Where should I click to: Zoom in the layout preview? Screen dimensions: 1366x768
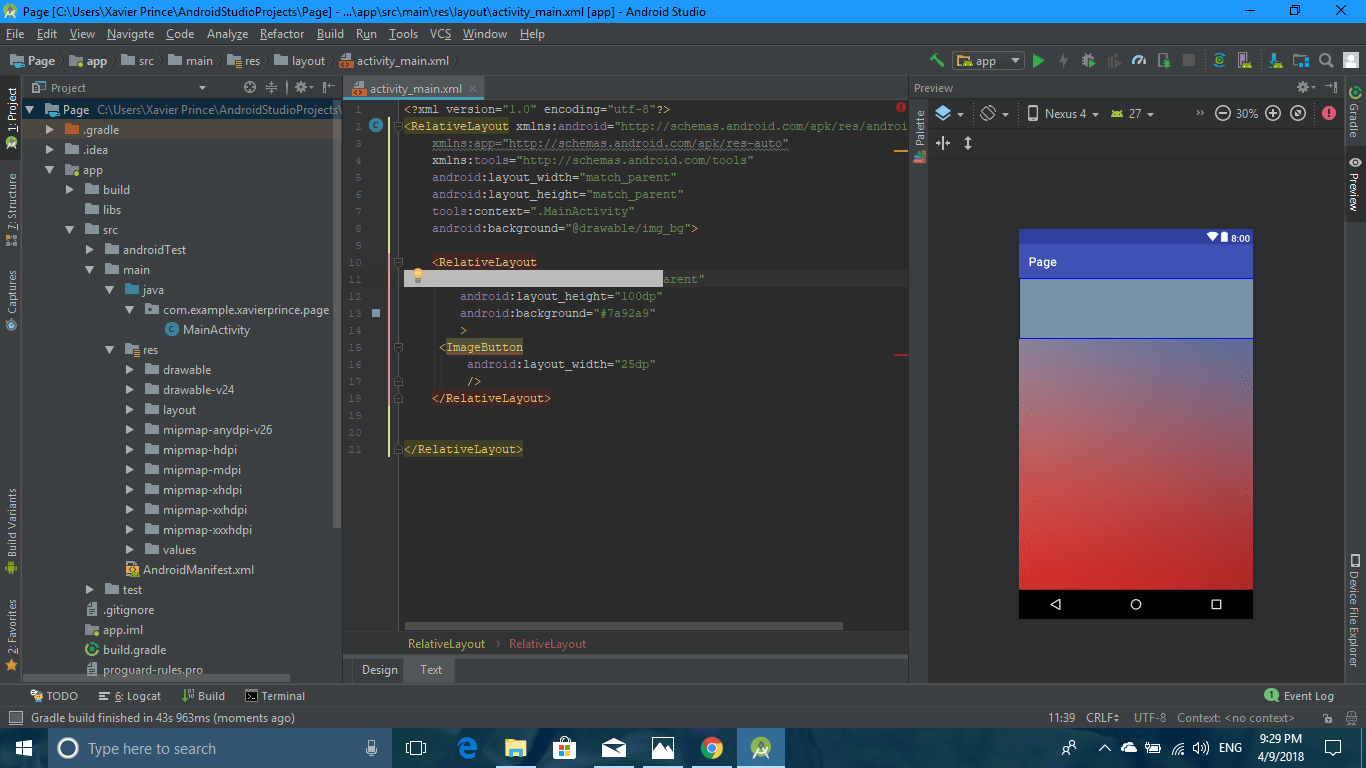[x=1273, y=114]
